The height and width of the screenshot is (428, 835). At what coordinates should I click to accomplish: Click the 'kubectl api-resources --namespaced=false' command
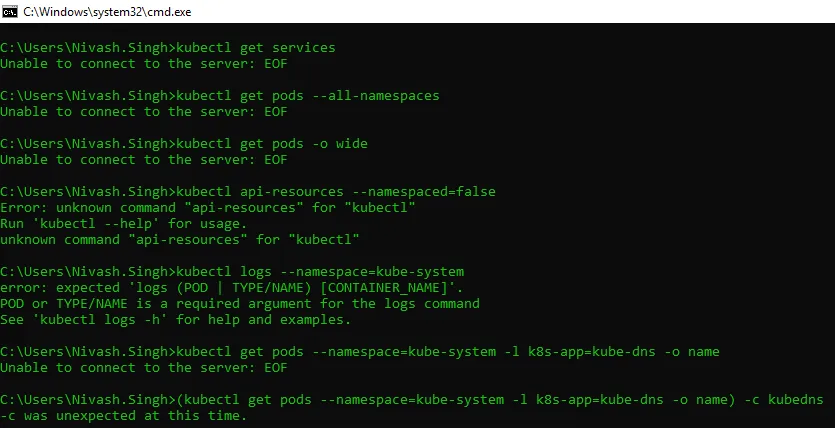[336, 192]
